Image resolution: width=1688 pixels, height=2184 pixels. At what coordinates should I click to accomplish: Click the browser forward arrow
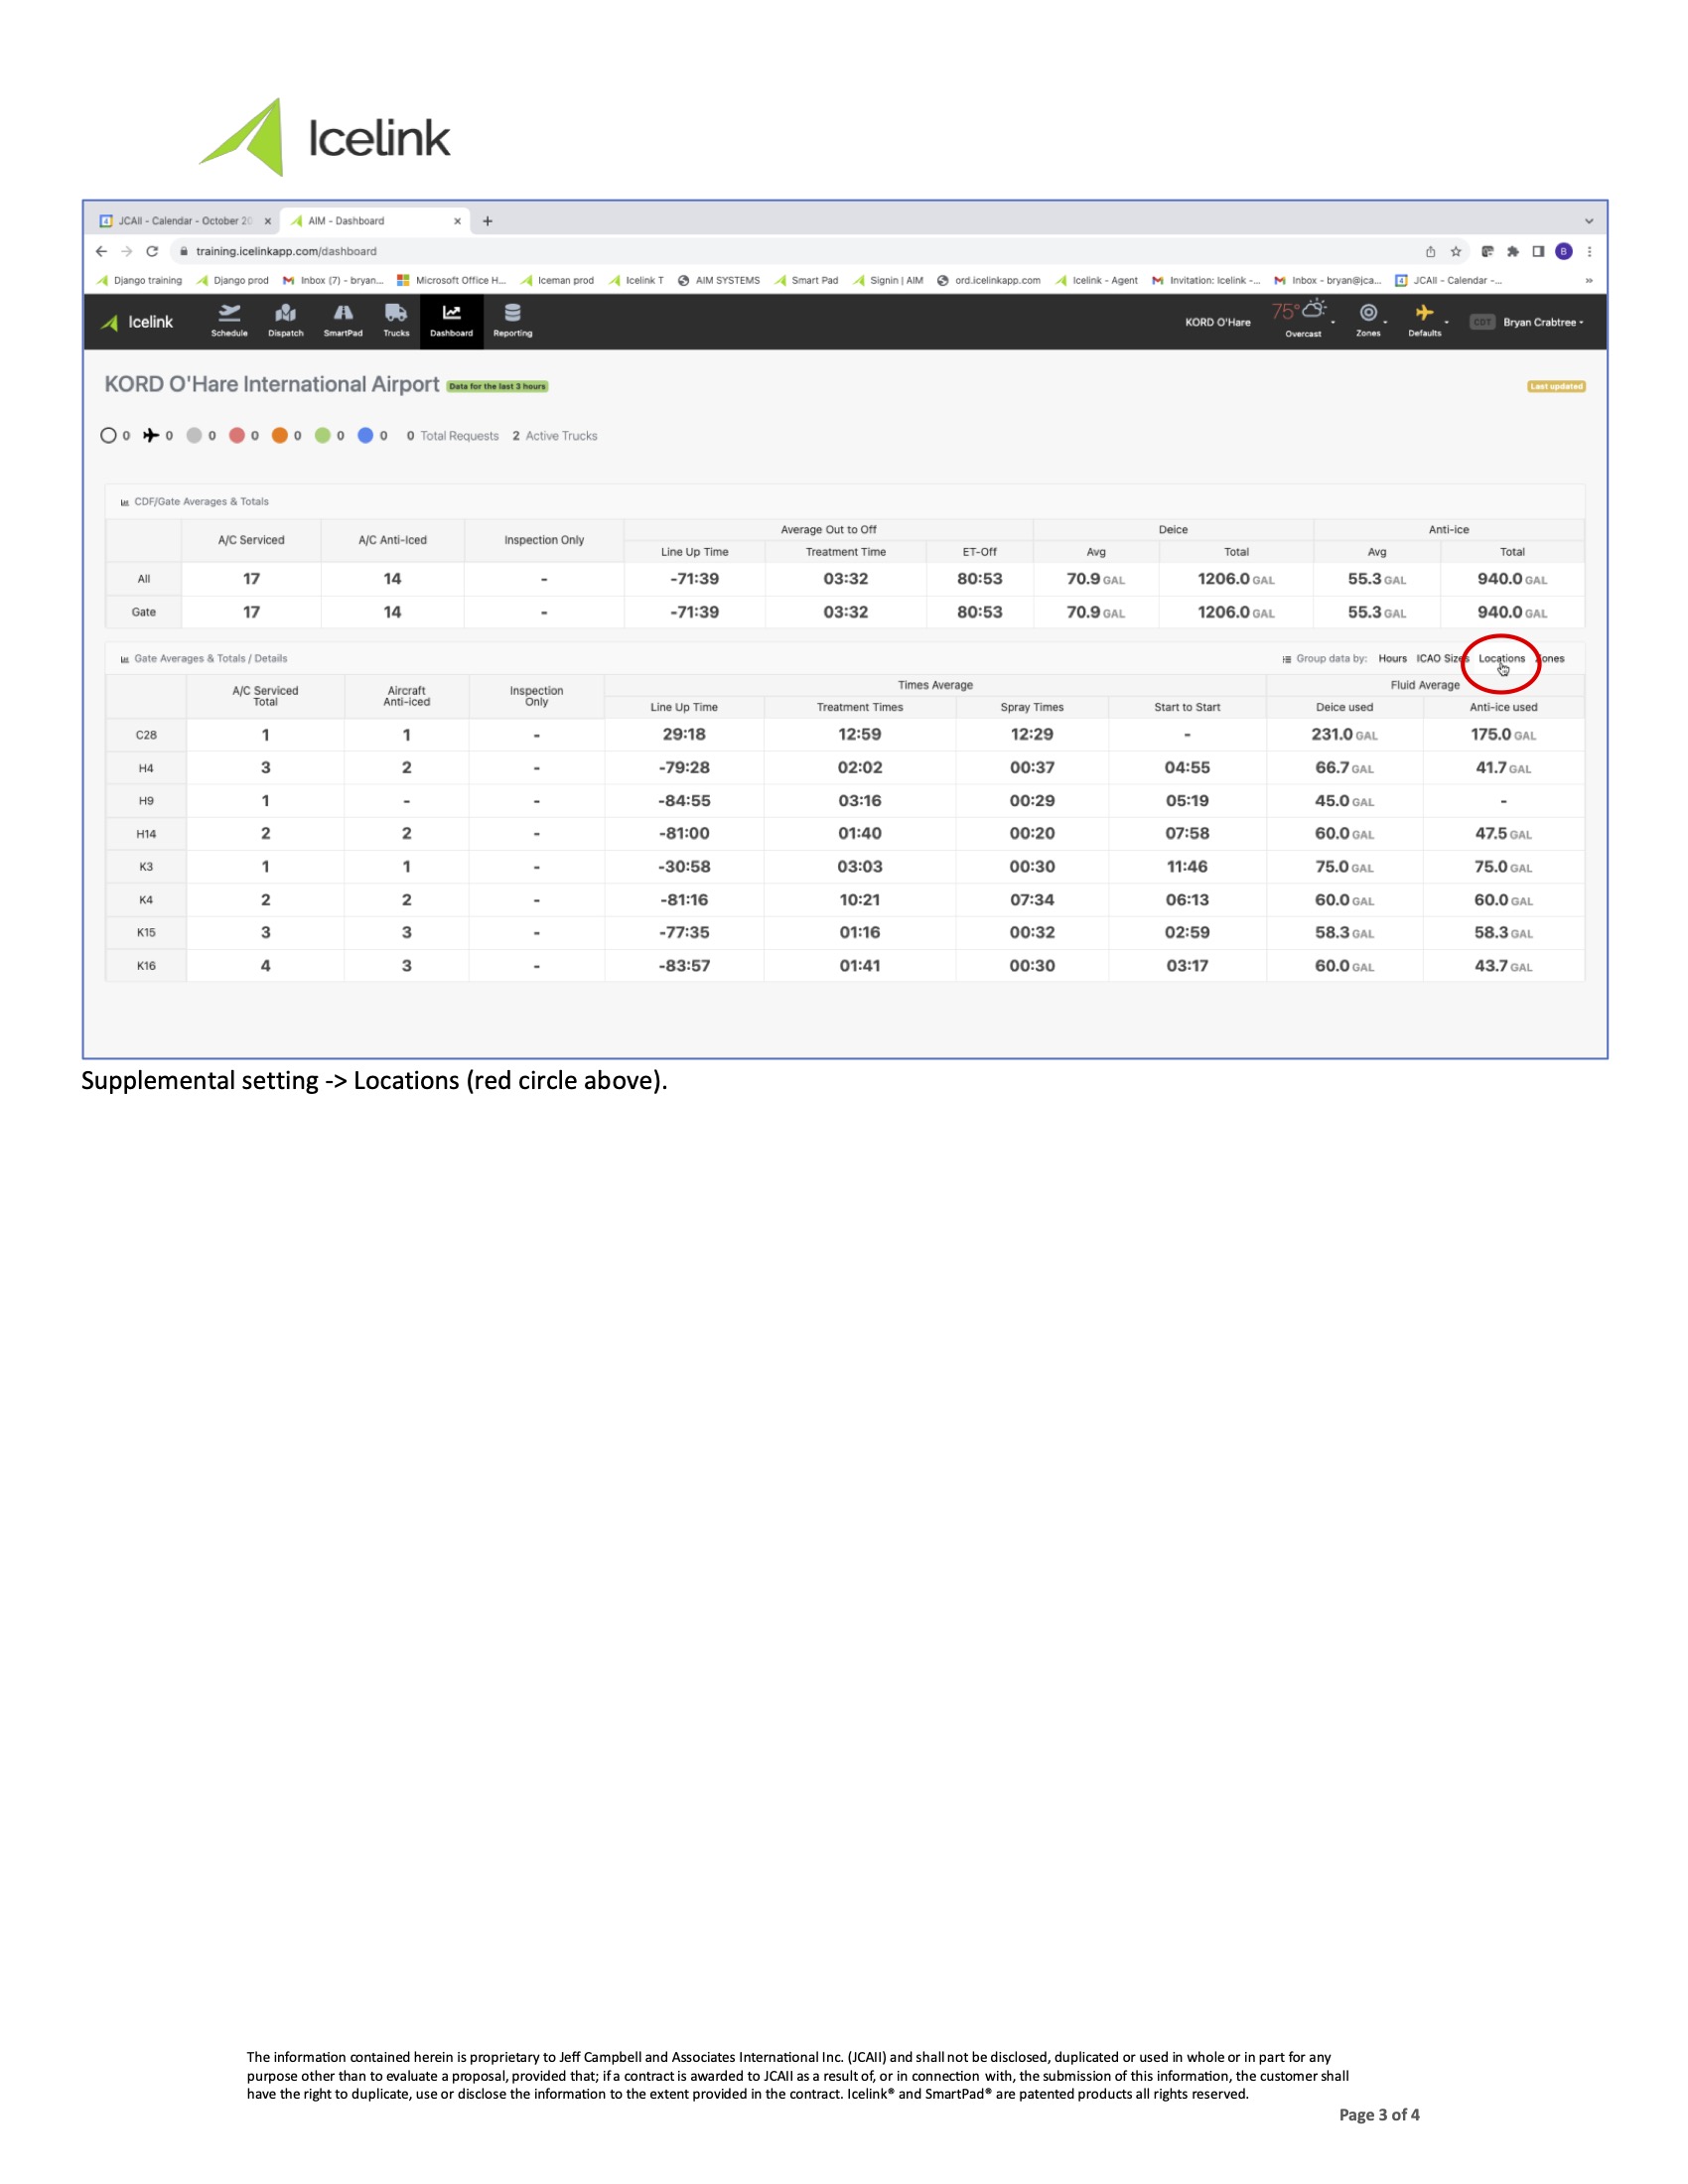click(x=126, y=251)
